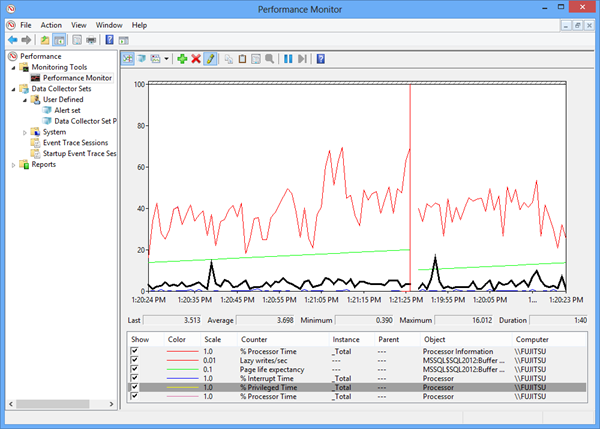Freeze the display with pause icon
Screen dimensions: 600x429
click(288, 59)
